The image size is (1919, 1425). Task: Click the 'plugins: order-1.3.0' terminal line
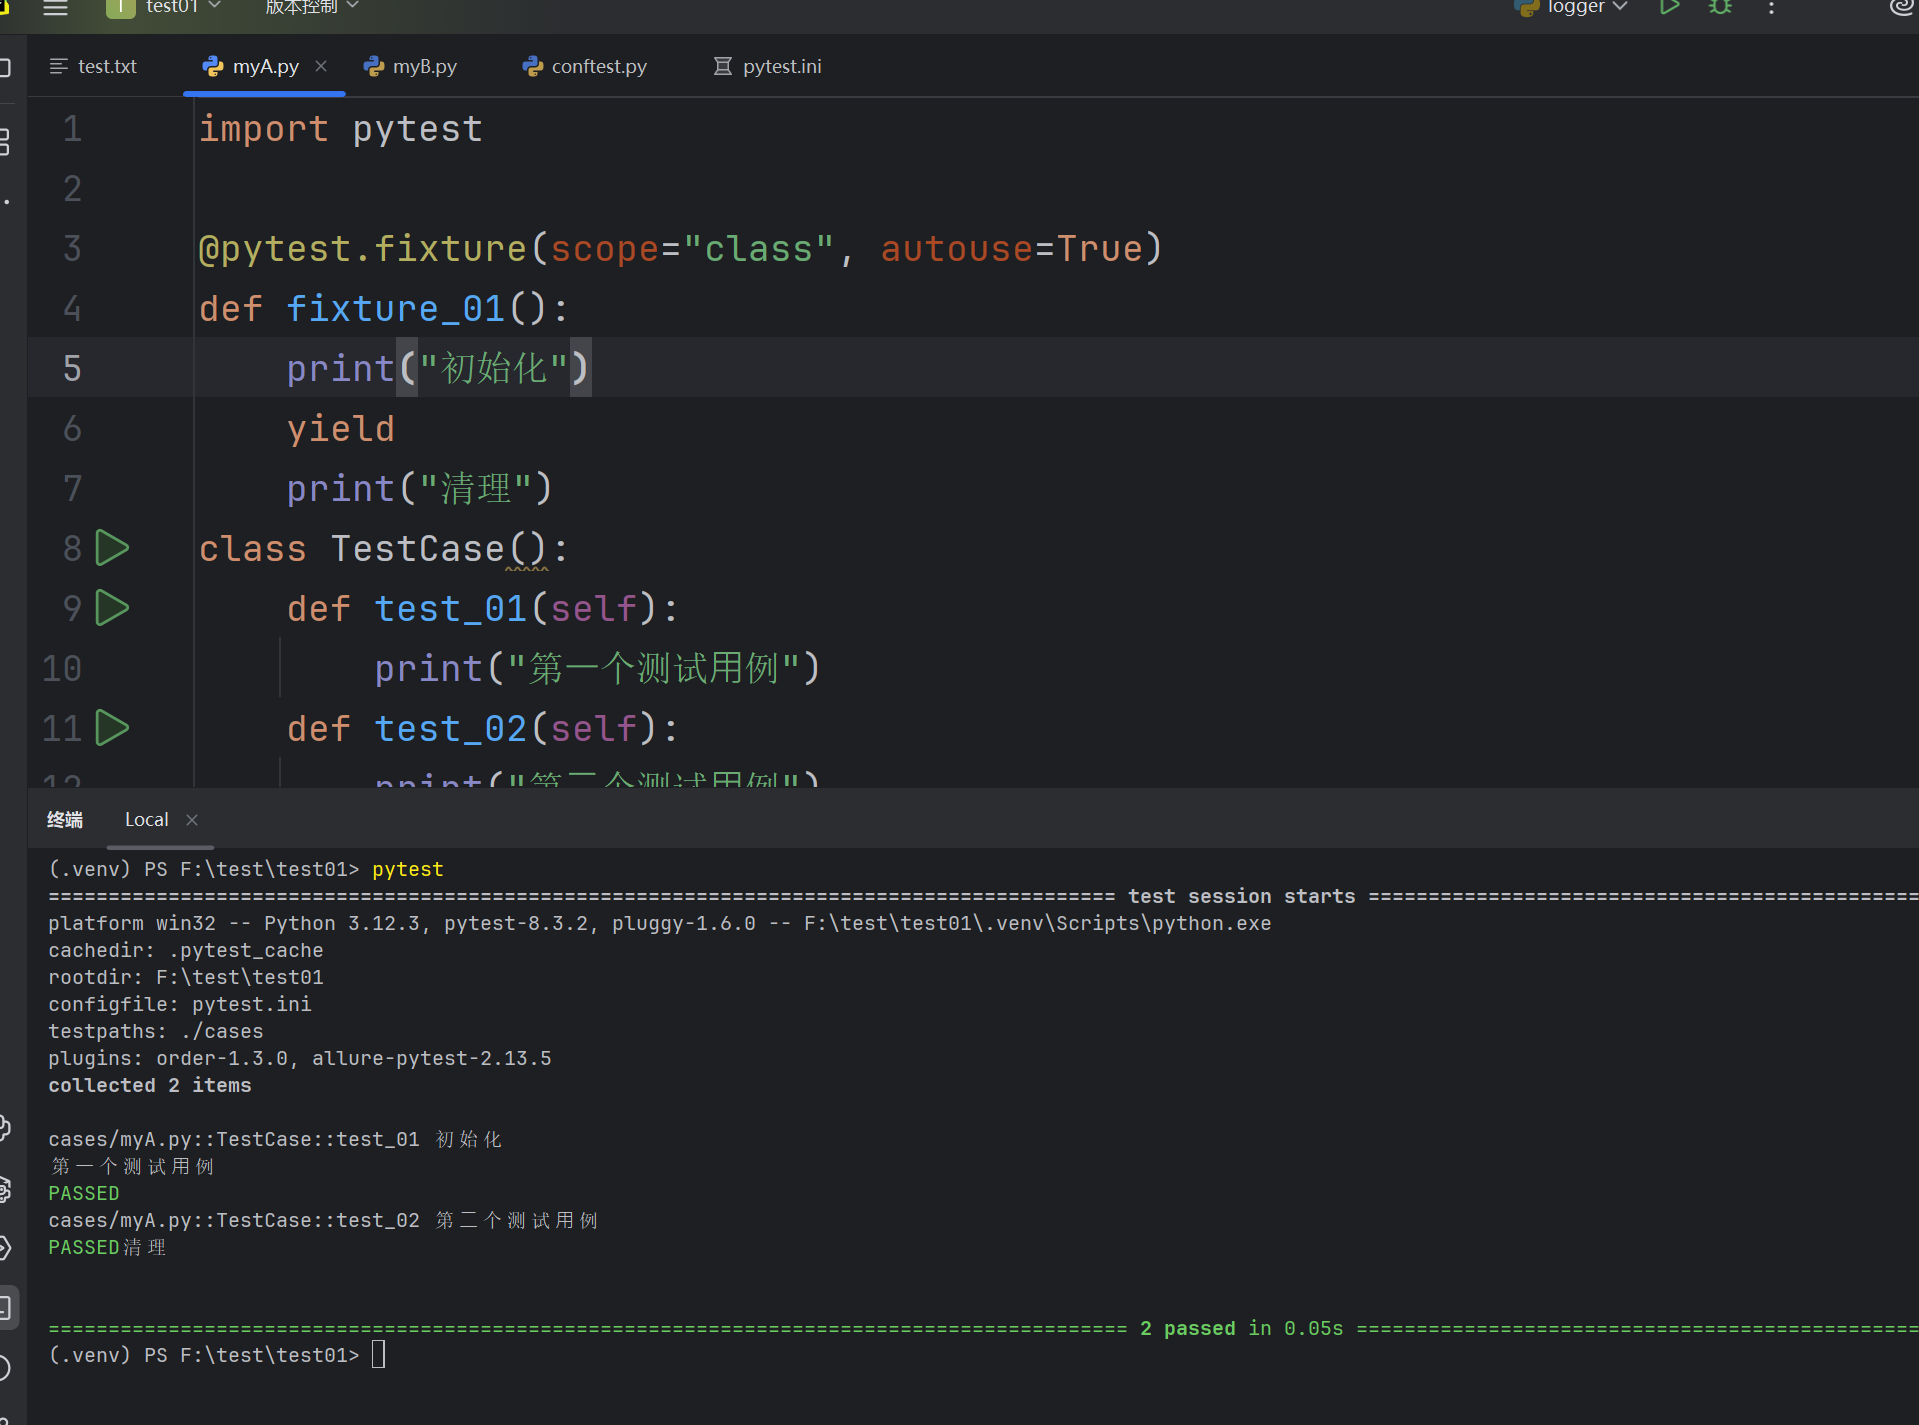click(x=300, y=1058)
